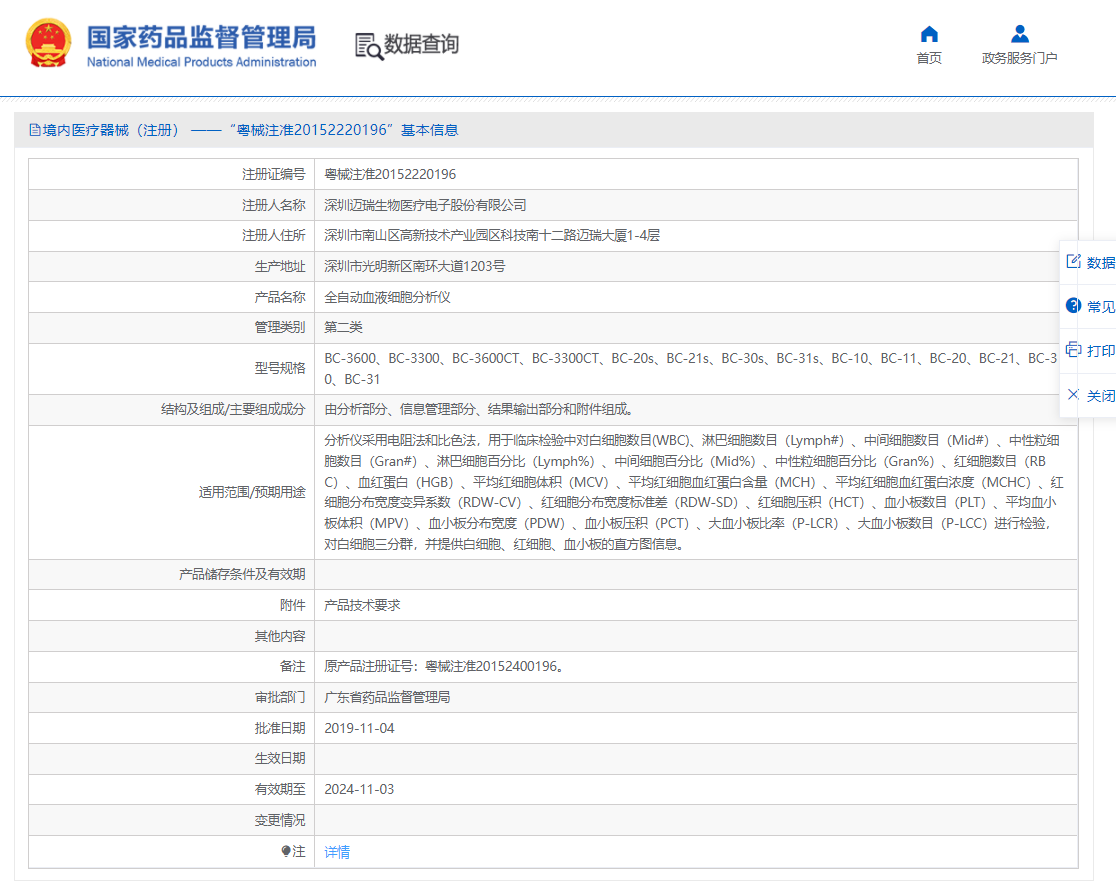
Task: Go to 首页 home icon
Action: pyautogui.click(x=929, y=33)
